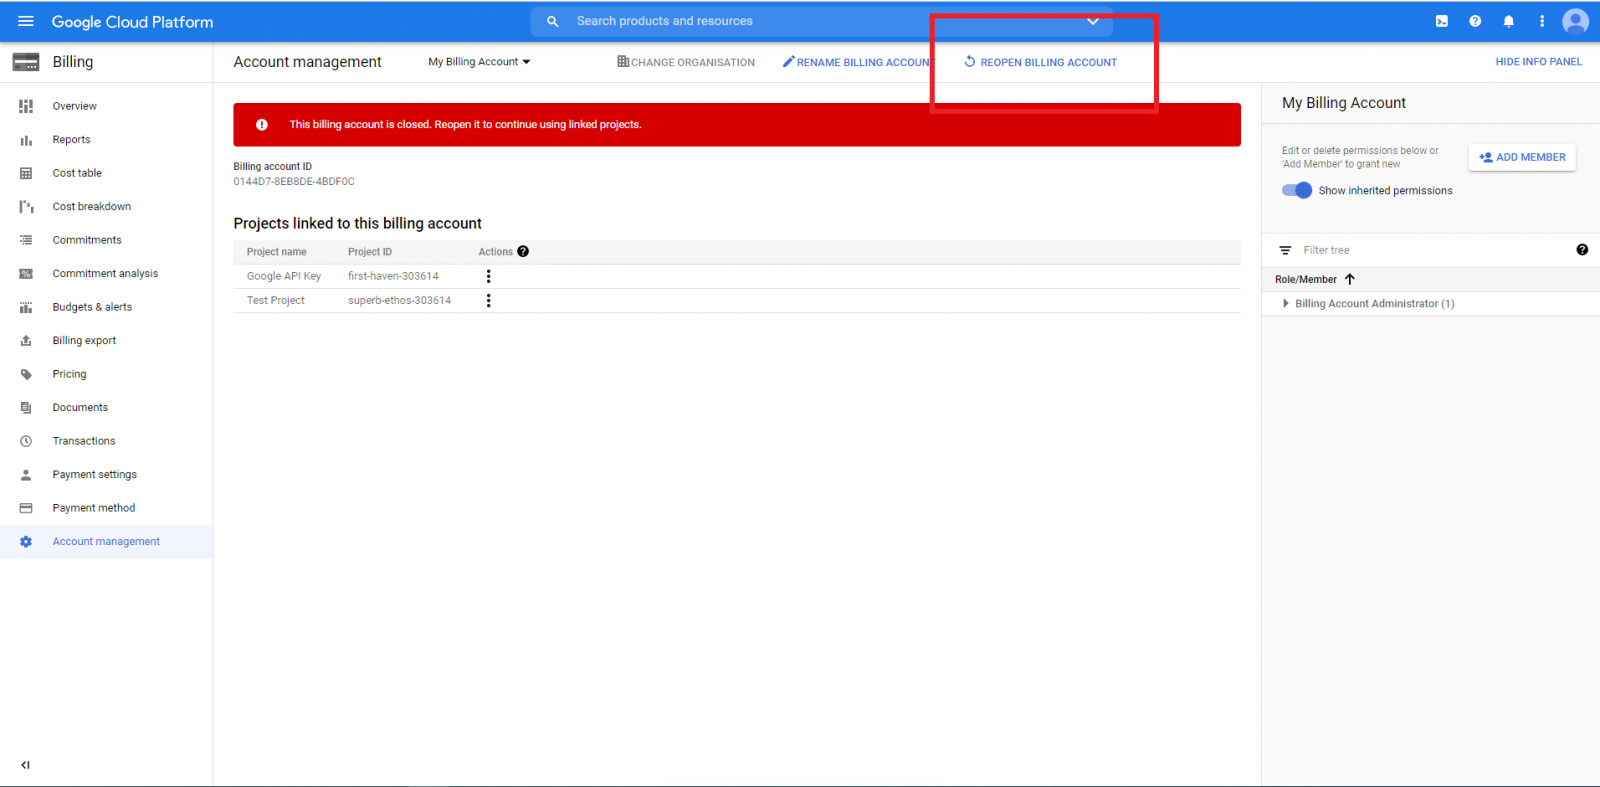Screen dimensions: 1600x787
Task: Open actions menu for Google API Key project
Action: coord(488,276)
